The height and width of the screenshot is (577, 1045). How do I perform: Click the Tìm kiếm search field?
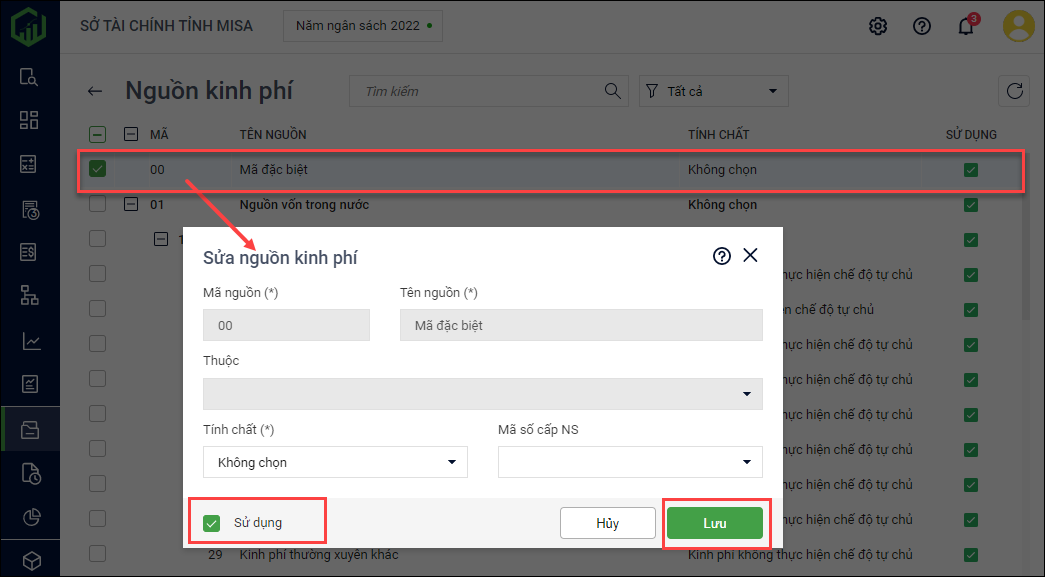pos(480,91)
